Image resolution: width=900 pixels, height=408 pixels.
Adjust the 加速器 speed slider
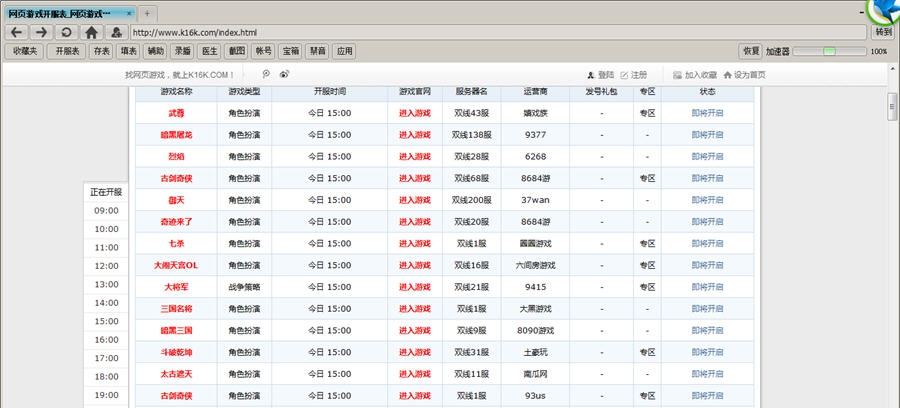point(829,51)
